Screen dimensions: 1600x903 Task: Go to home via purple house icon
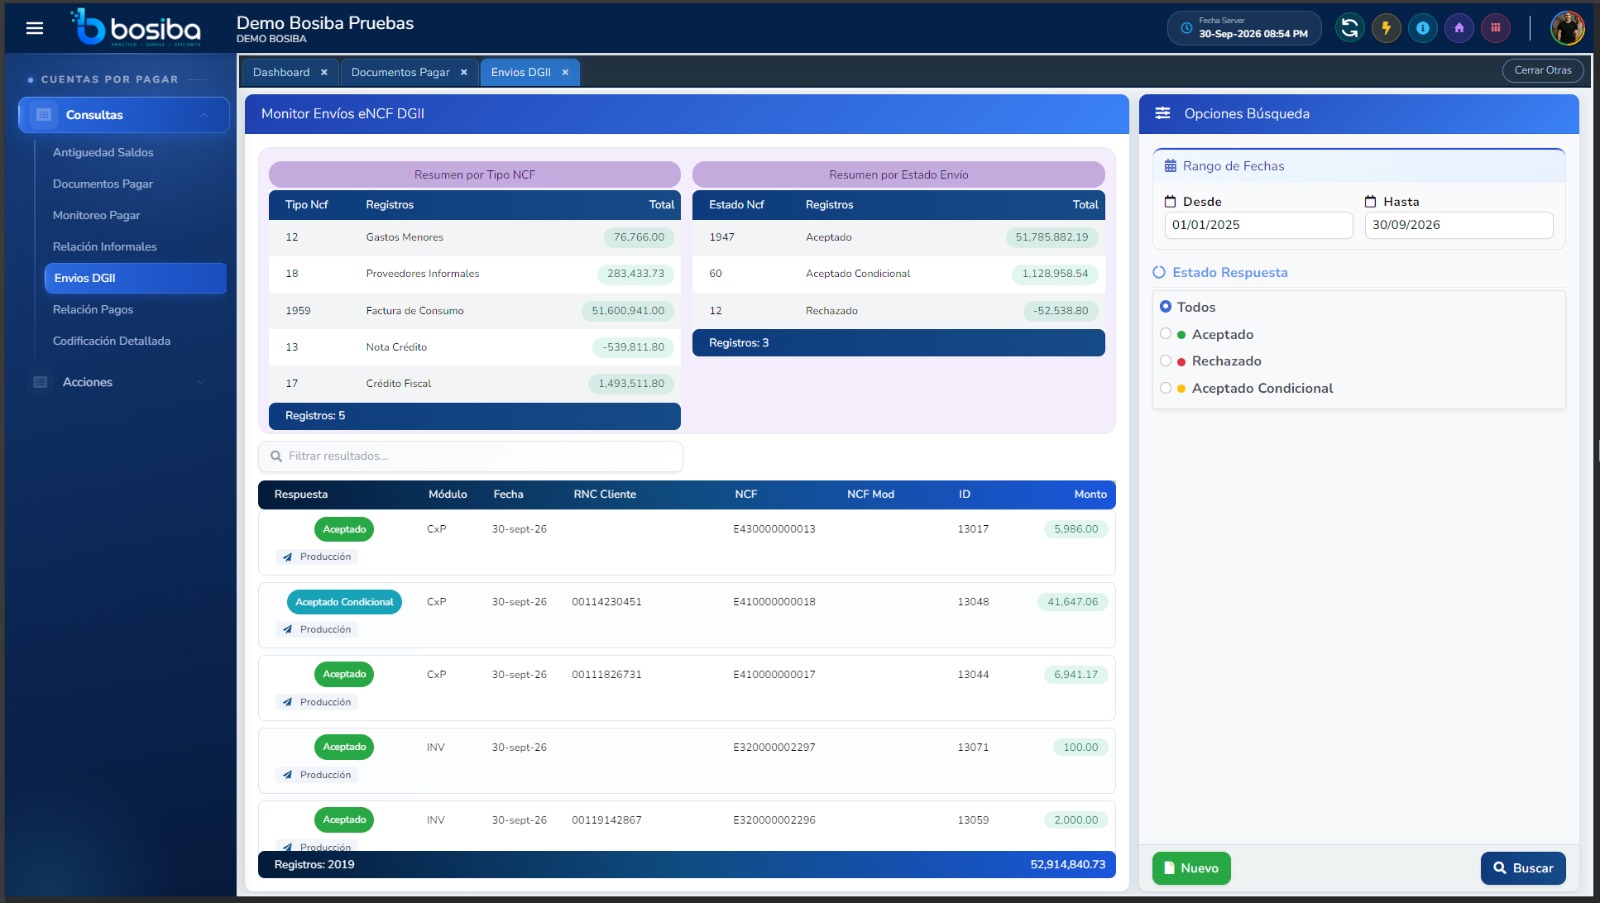coord(1459,28)
